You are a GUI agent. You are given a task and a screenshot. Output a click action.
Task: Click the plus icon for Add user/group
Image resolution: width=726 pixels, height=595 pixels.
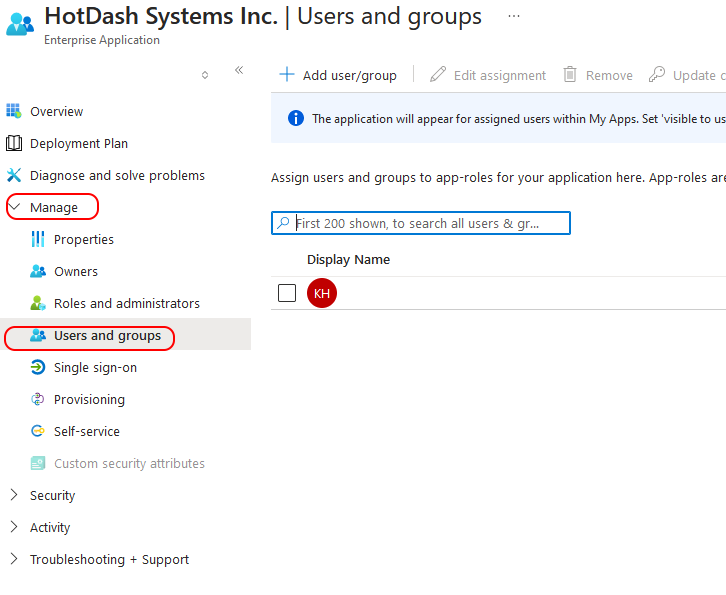(x=287, y=74)
